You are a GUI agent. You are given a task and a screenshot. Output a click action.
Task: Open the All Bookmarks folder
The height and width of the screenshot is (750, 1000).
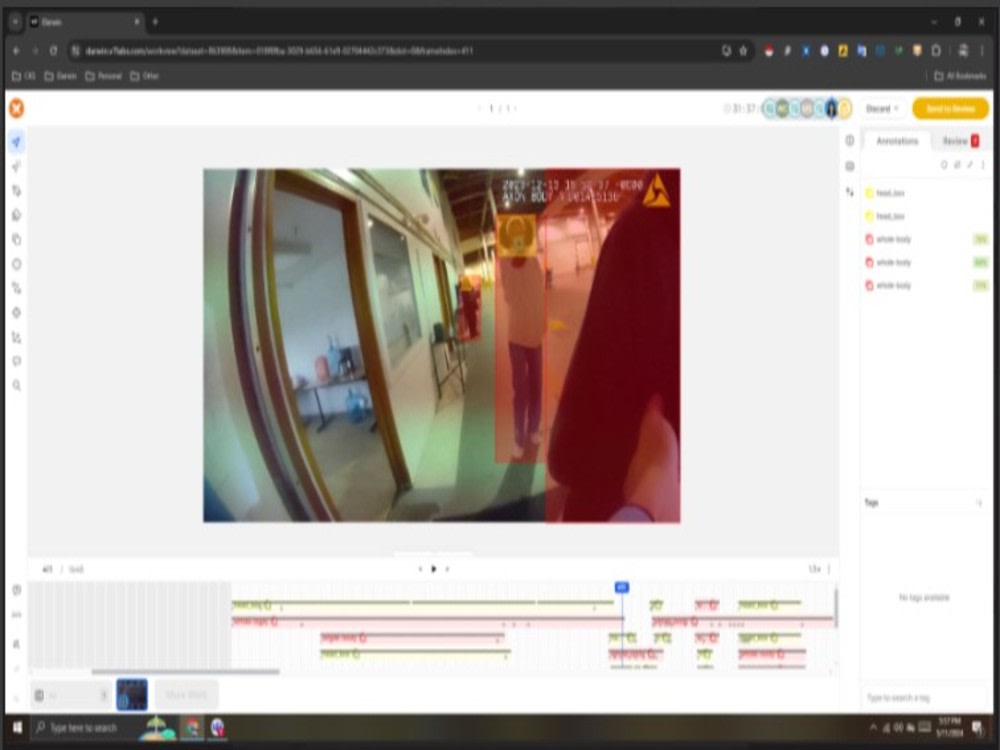960,76
